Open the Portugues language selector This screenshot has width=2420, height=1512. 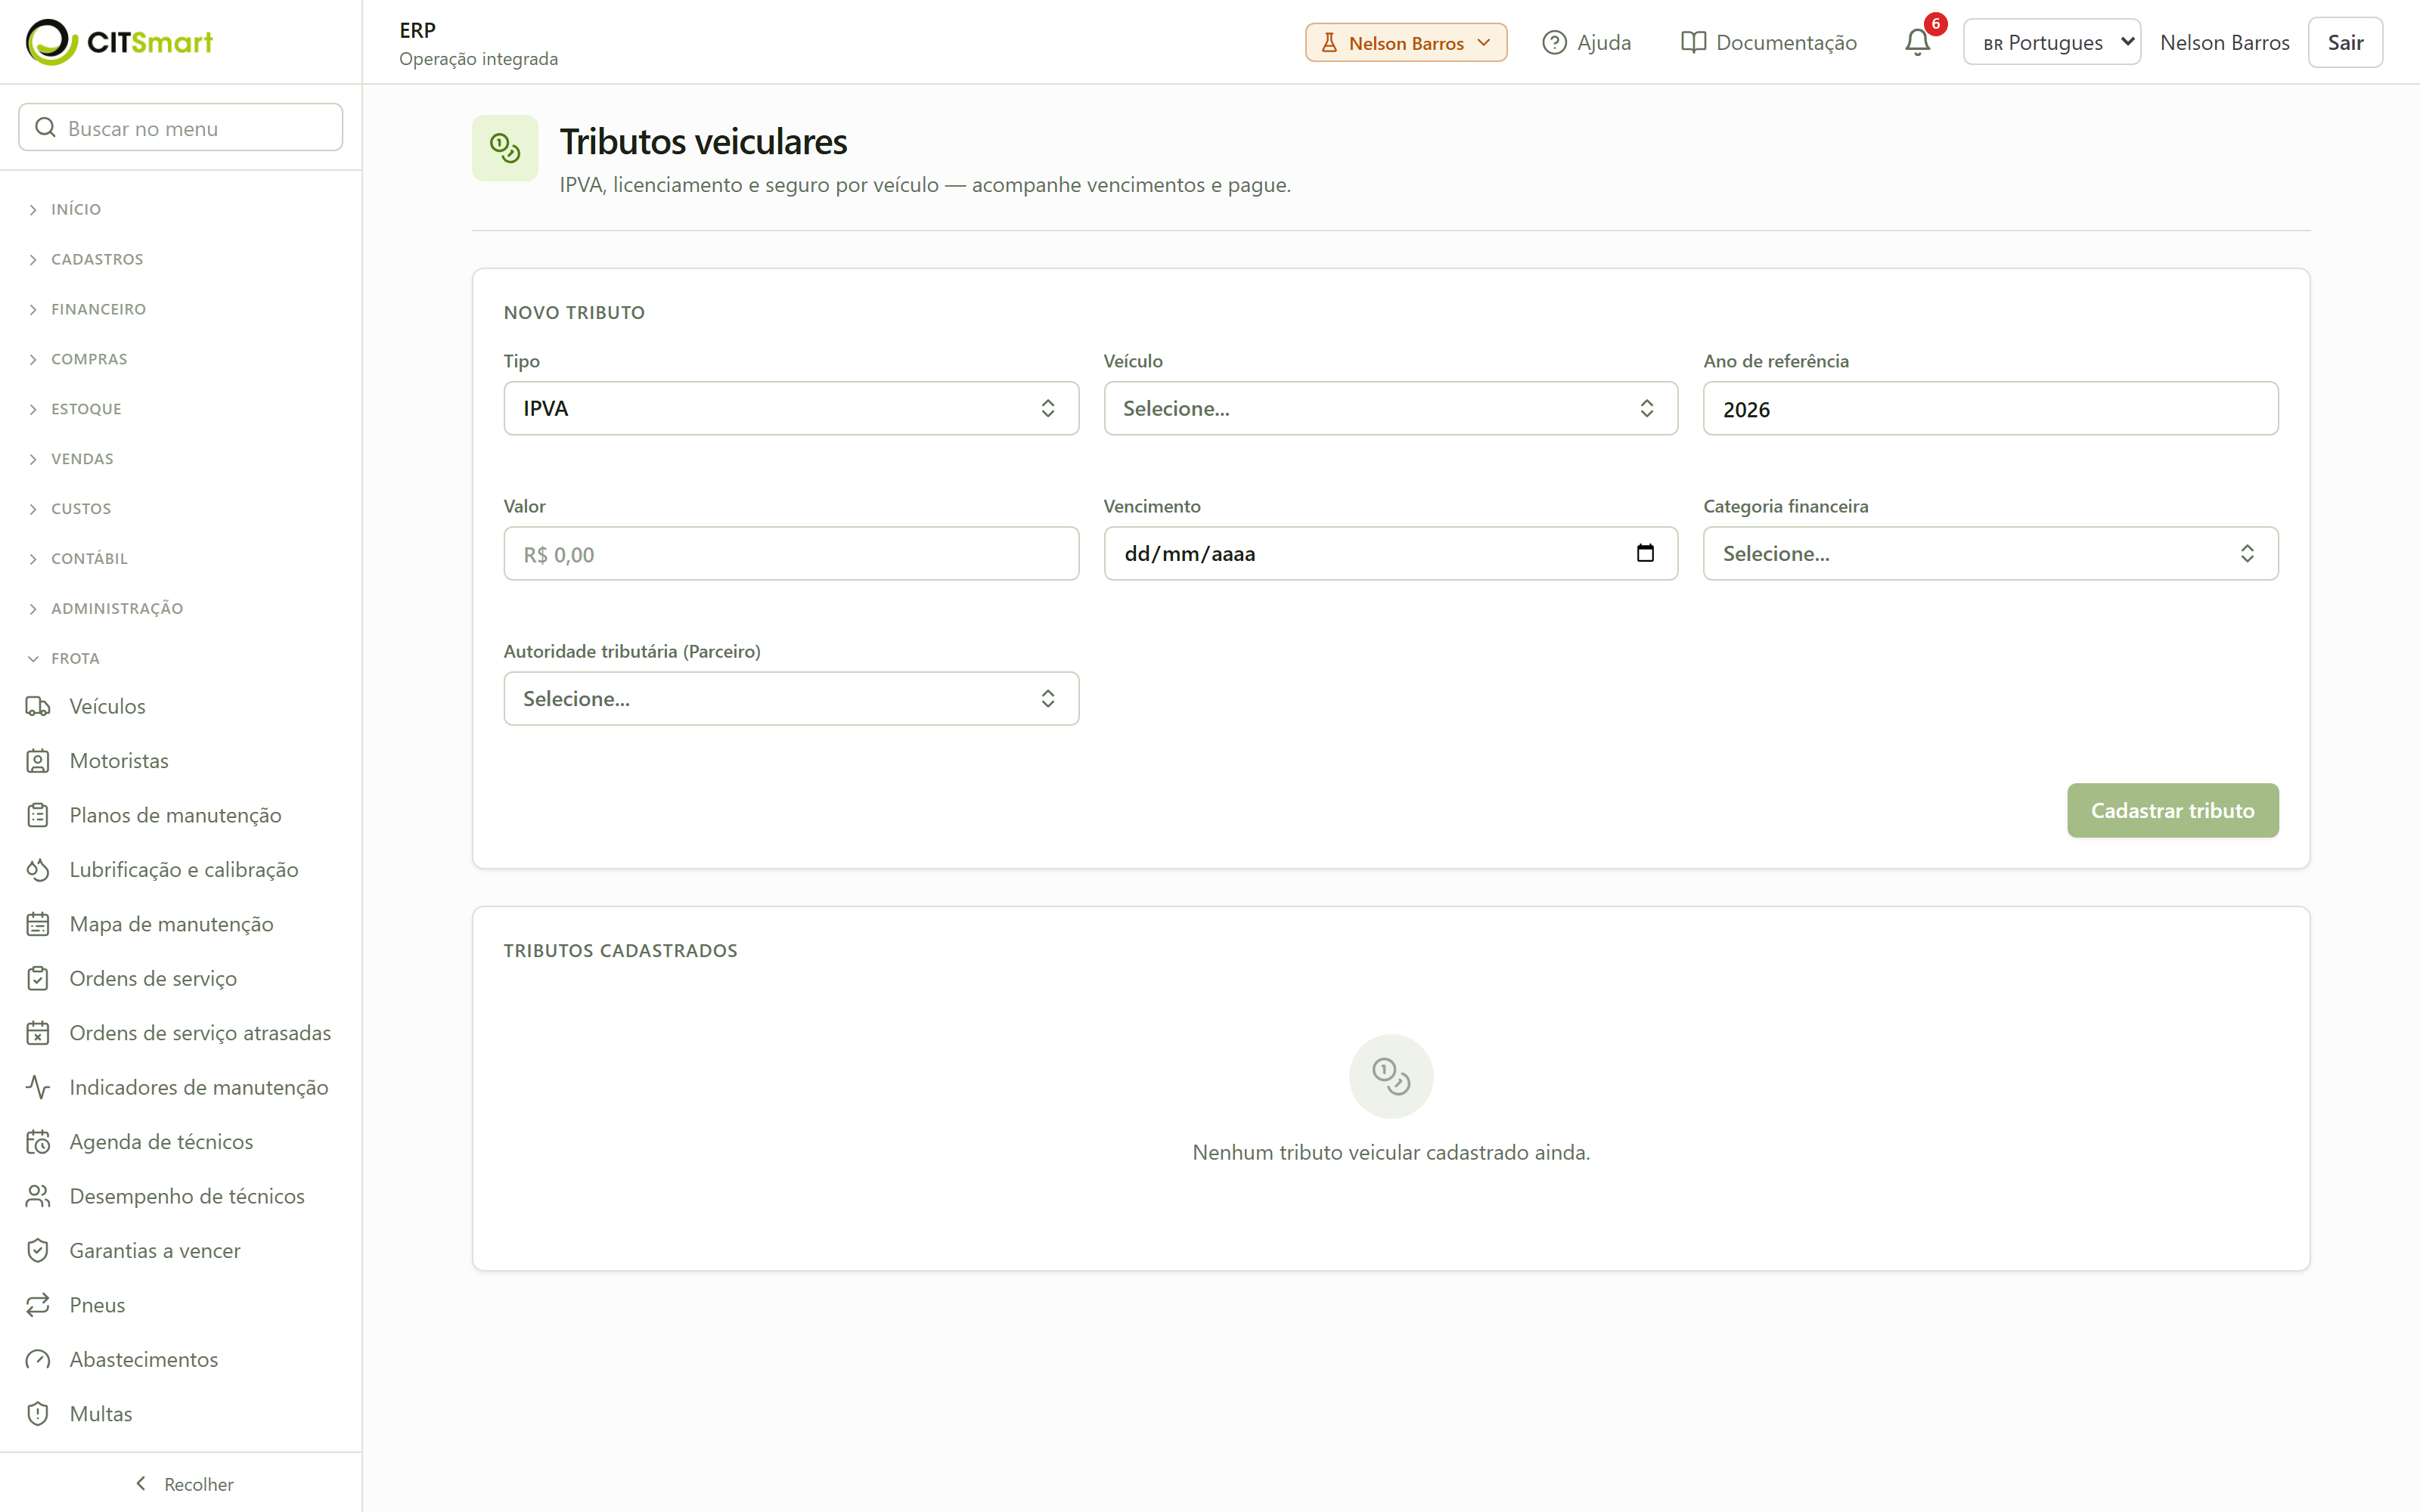tap(2052, 42)
